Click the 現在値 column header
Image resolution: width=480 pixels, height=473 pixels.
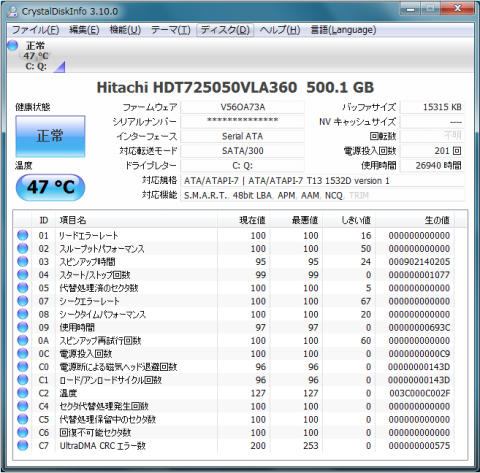coord(244,220)
